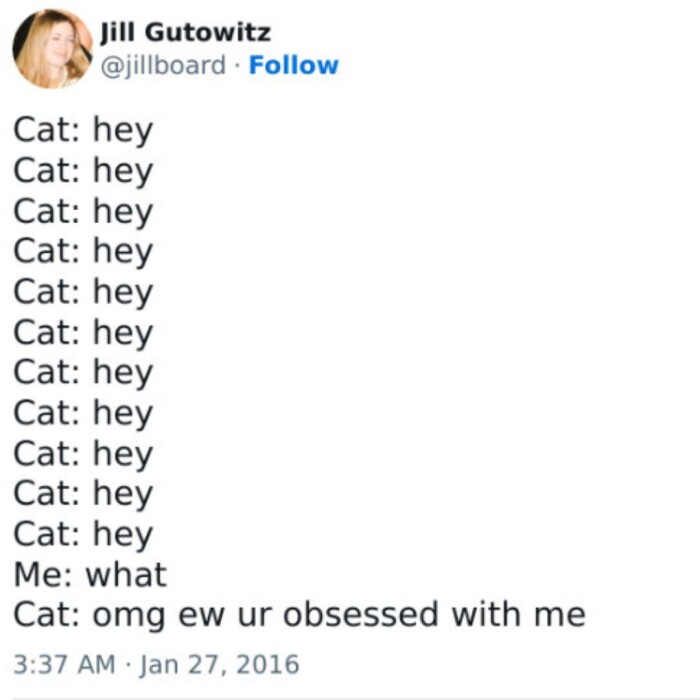Click "Cat:" label on the final line

coord(47,614)
